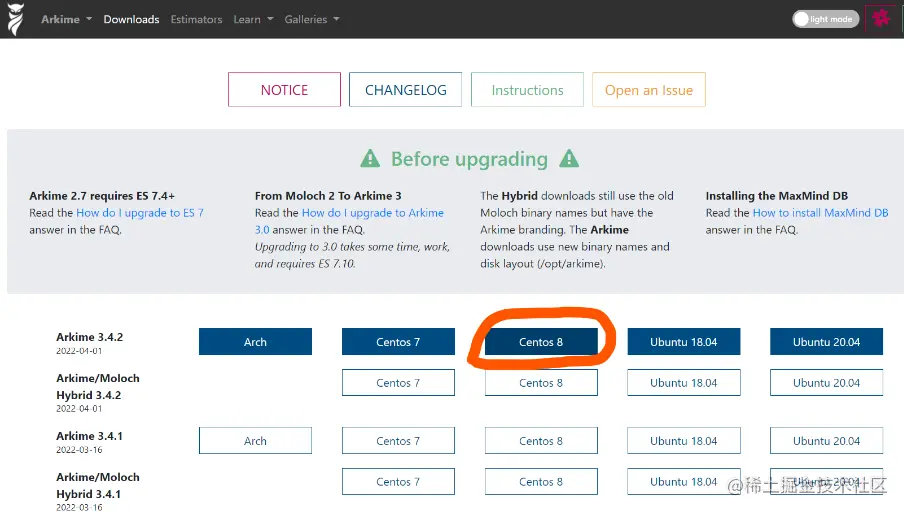Download Hybrid 3.4.2 Centos 7 package

(398, 383)
